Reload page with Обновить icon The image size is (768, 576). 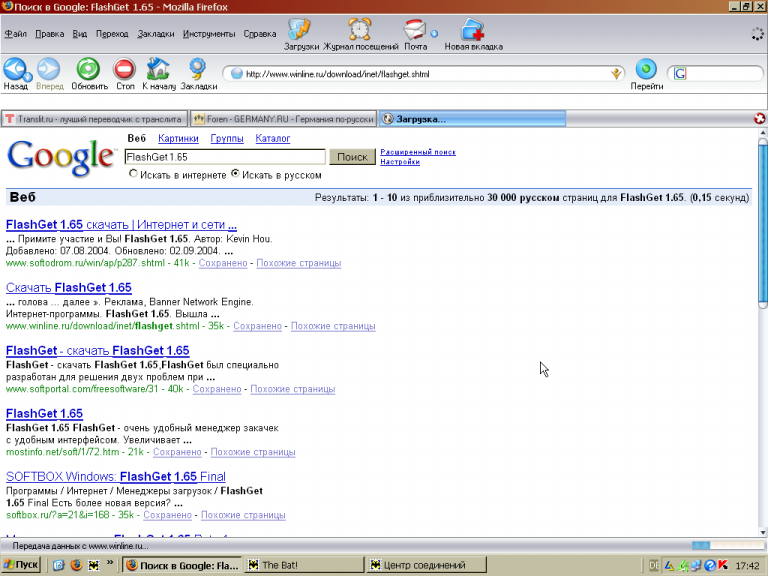(x=88, y=70)
